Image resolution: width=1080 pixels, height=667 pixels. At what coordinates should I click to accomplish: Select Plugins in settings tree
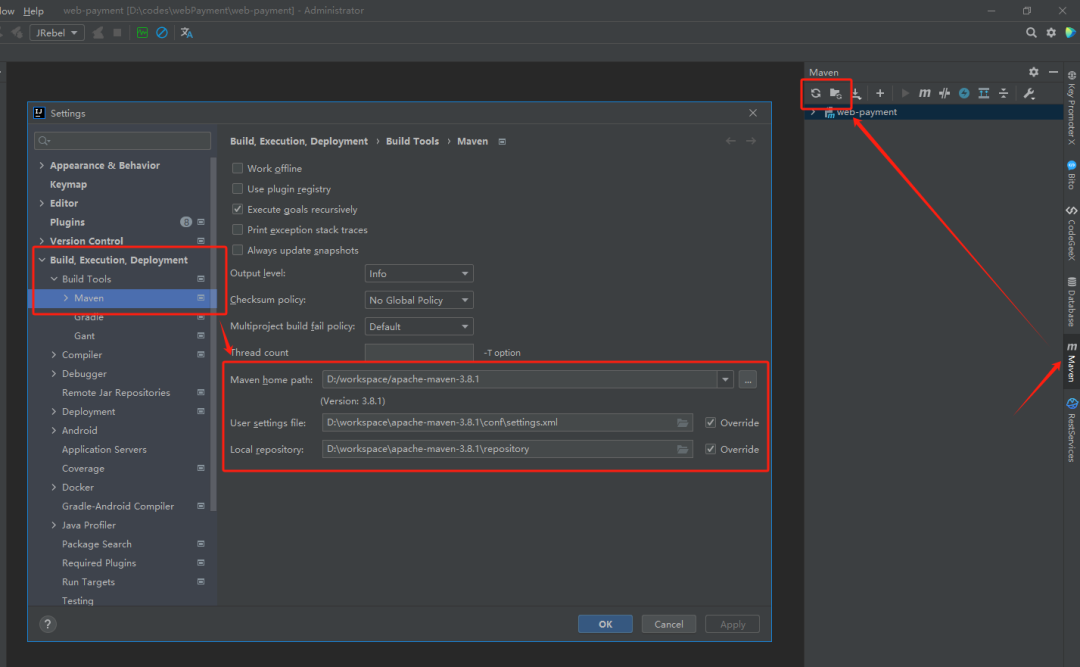(68, 222)
